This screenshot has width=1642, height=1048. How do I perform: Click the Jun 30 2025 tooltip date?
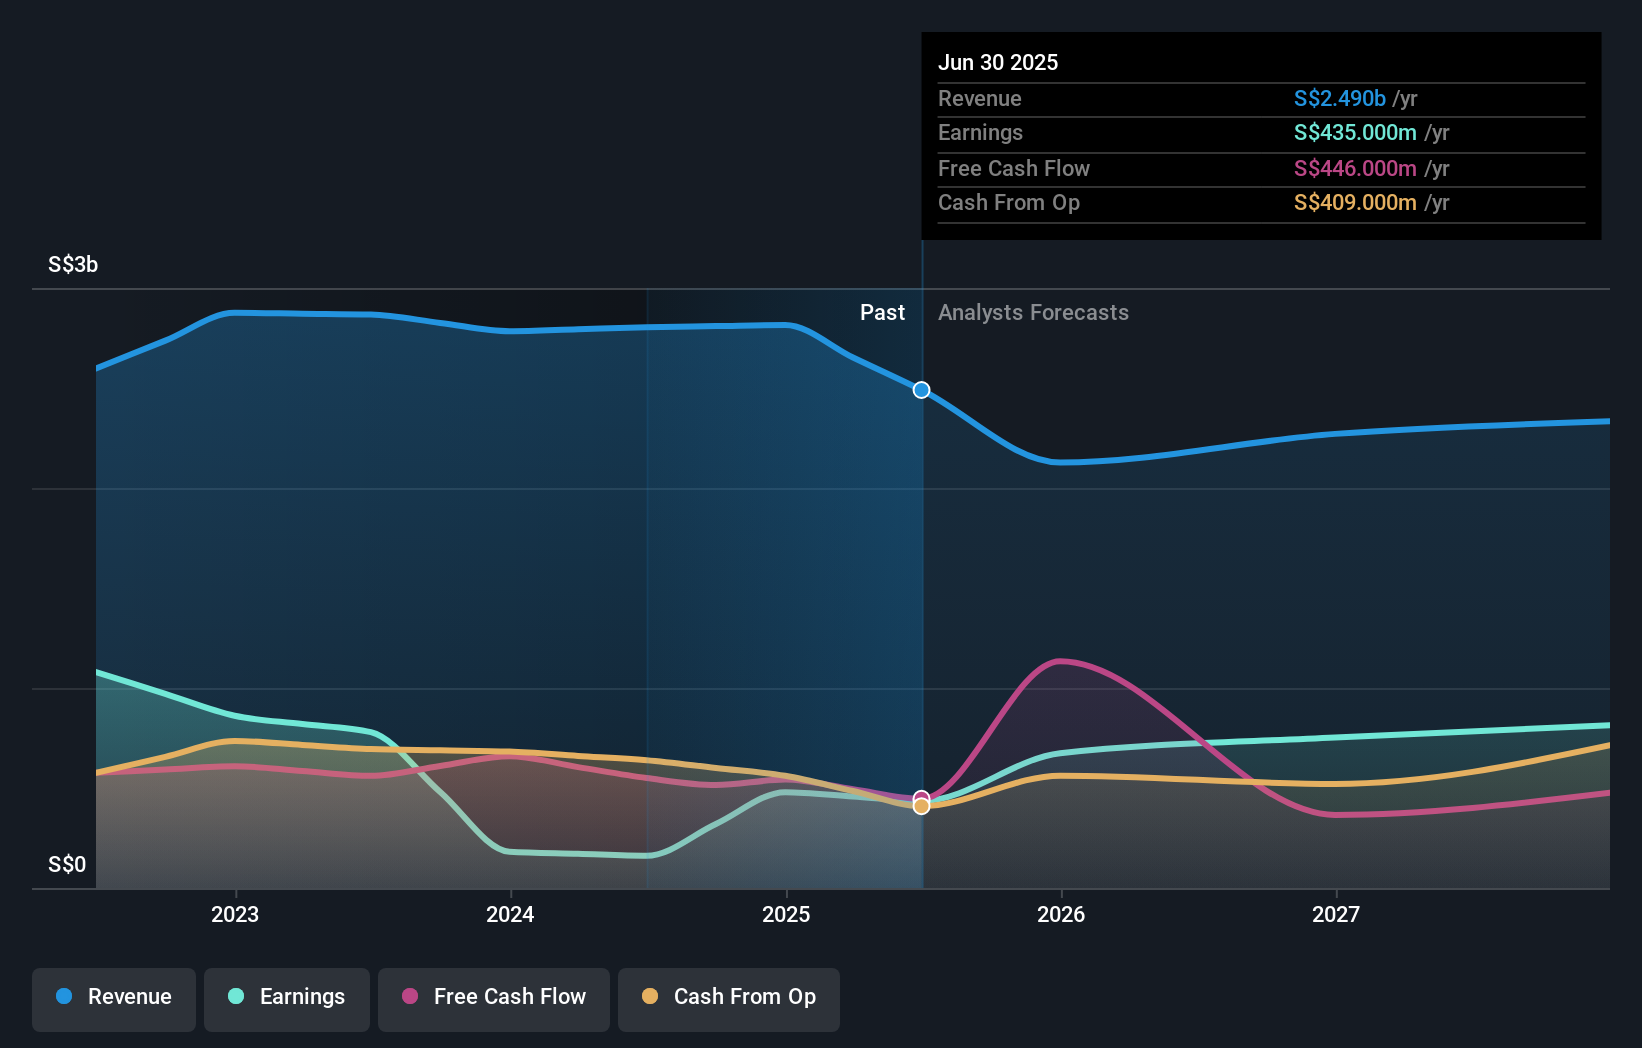998,62
